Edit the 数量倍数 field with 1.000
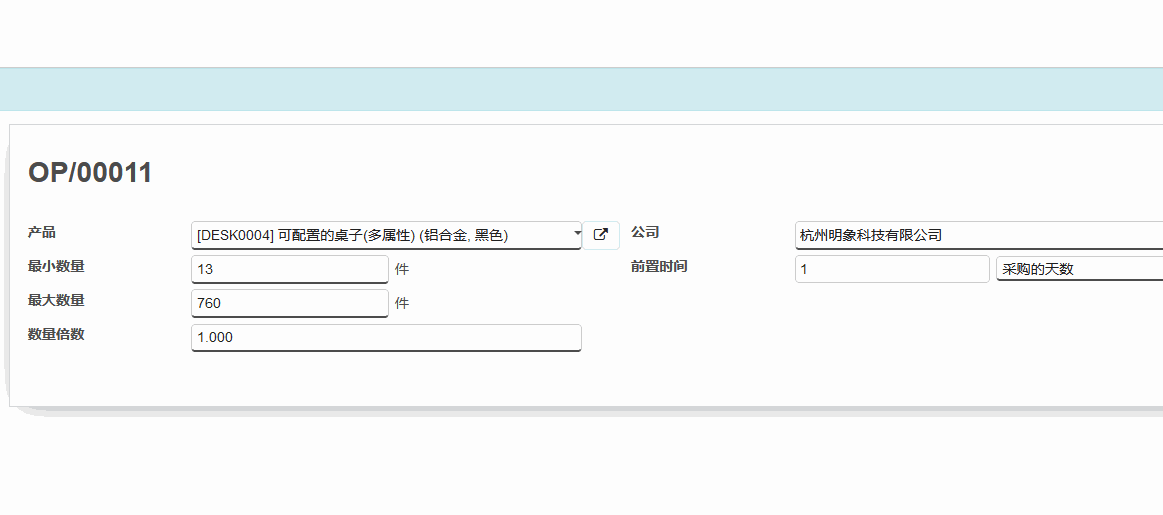Viewport: 1163px width, 515px height. pos(386,338)
